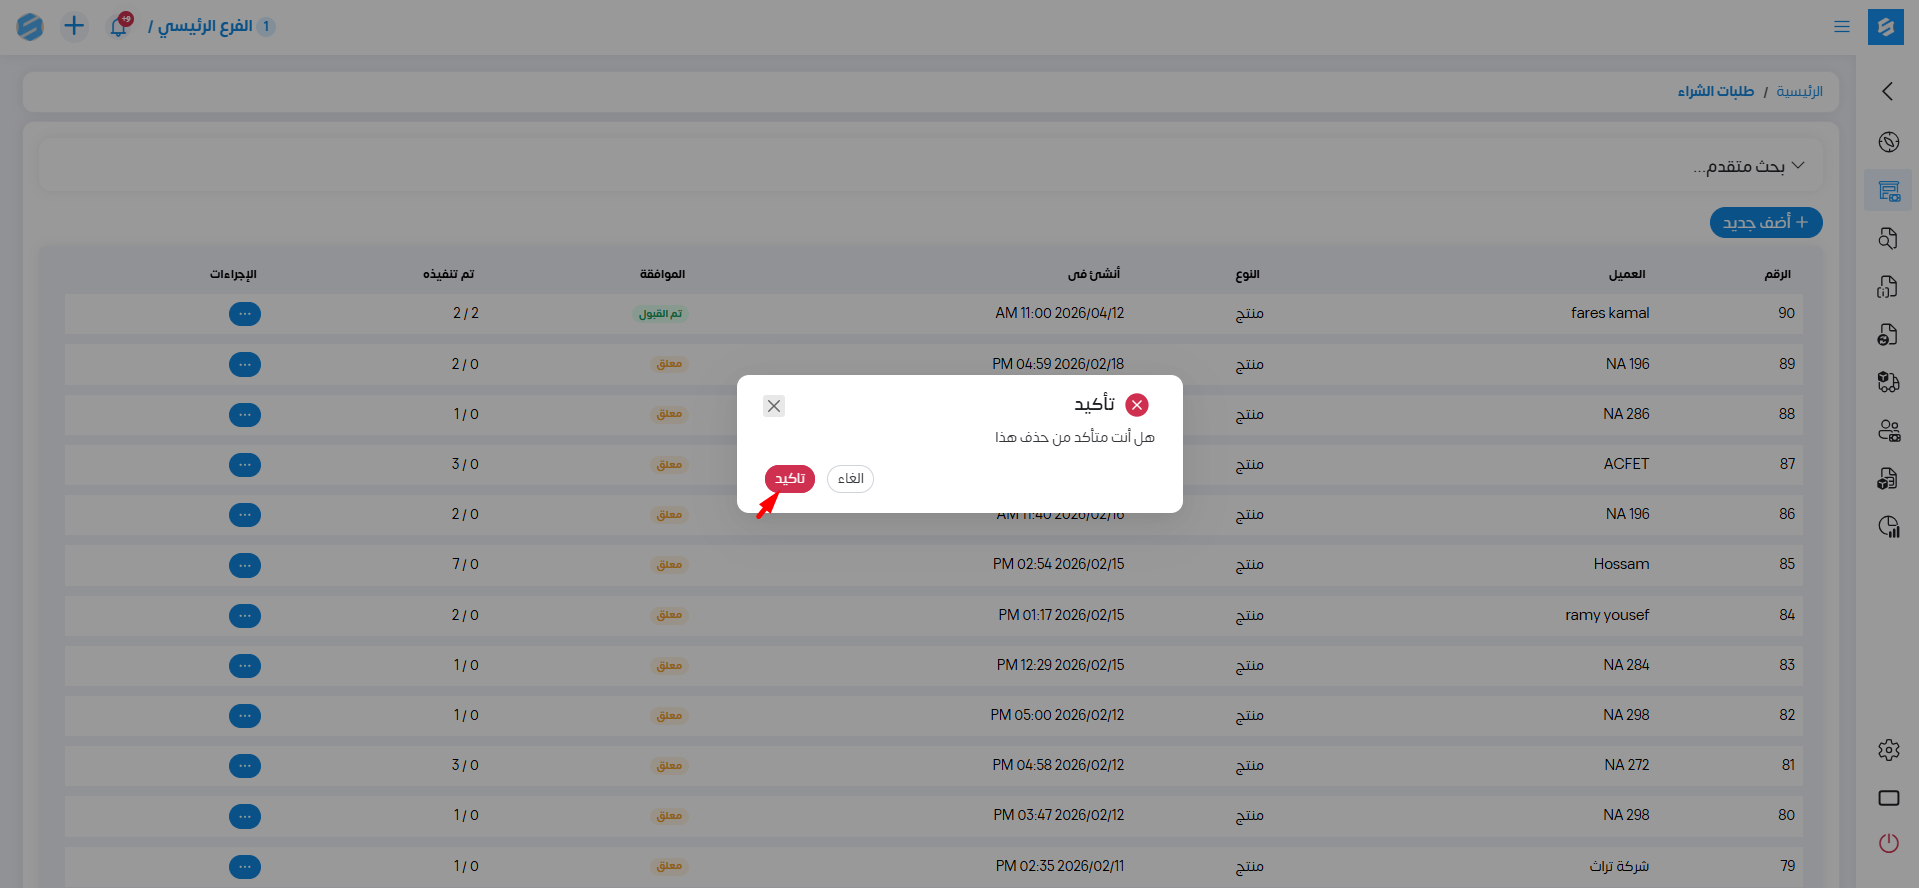Open actions menu for request 90
This screenshot has width=1919, height=888.
(245, 314)
